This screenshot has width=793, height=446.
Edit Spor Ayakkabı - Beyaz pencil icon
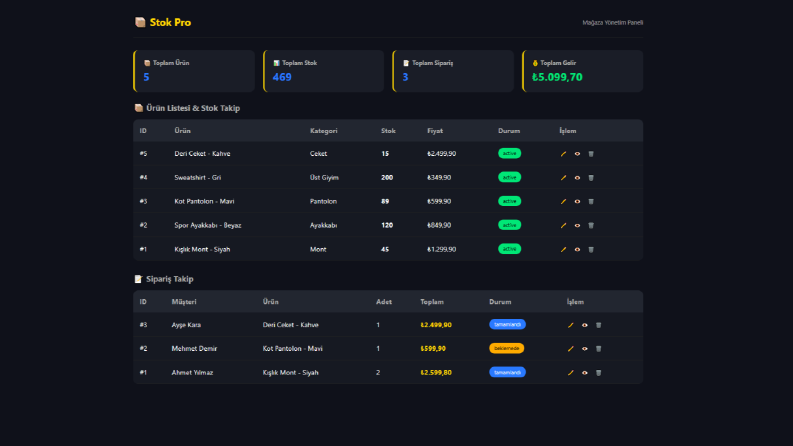563,226
